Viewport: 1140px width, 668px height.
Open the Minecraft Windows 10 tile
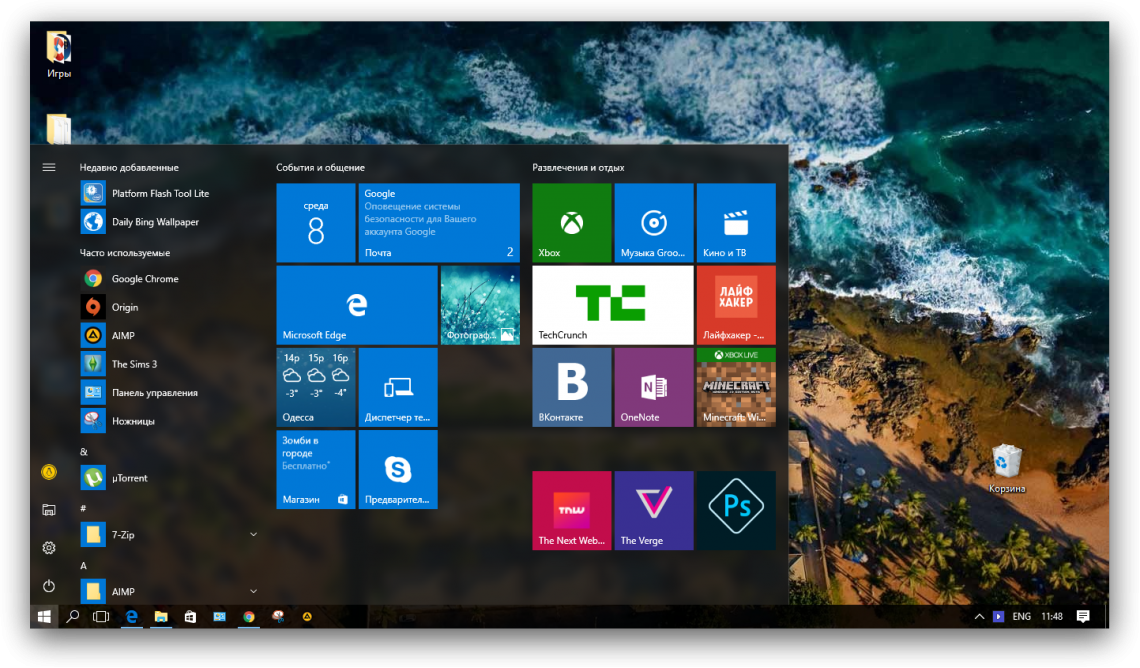pyautogui.click(x=736, y=387)
